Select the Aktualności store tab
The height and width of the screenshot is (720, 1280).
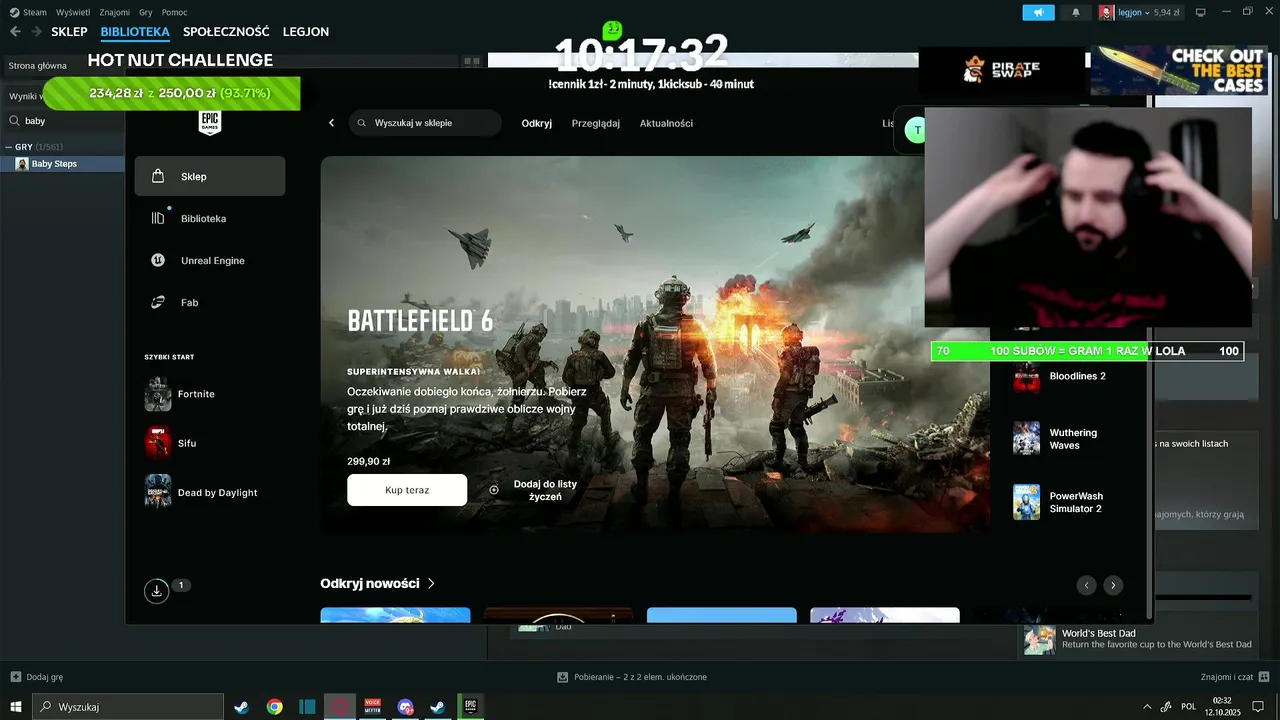(666, 123)
